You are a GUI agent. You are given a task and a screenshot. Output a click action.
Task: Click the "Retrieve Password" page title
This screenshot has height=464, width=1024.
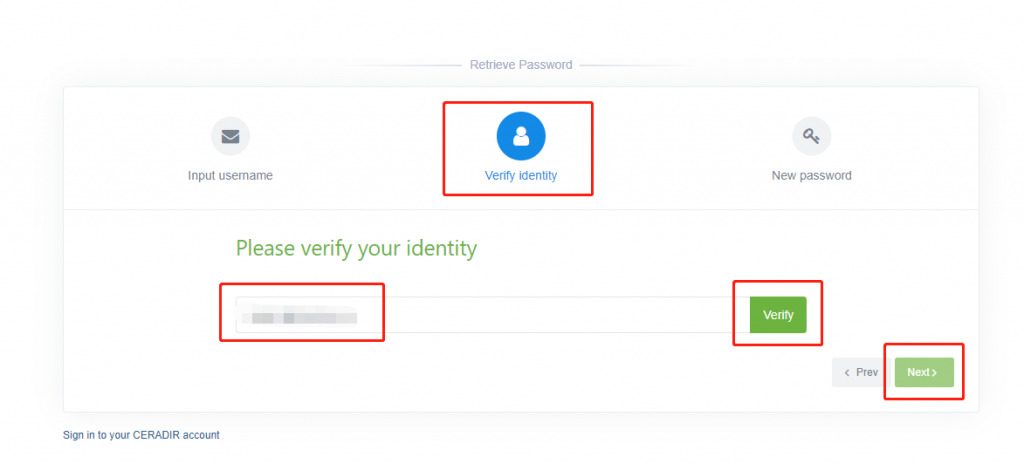520,65
